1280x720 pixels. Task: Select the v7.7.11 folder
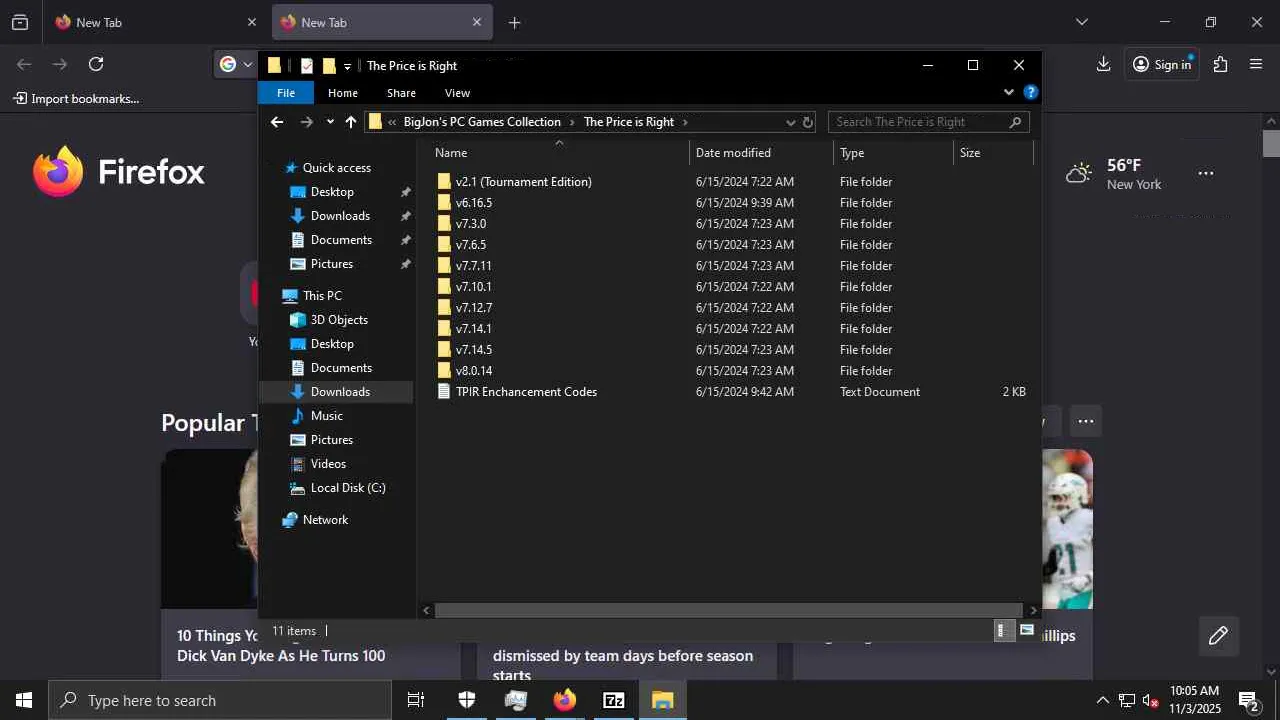[x=473, y=266]
